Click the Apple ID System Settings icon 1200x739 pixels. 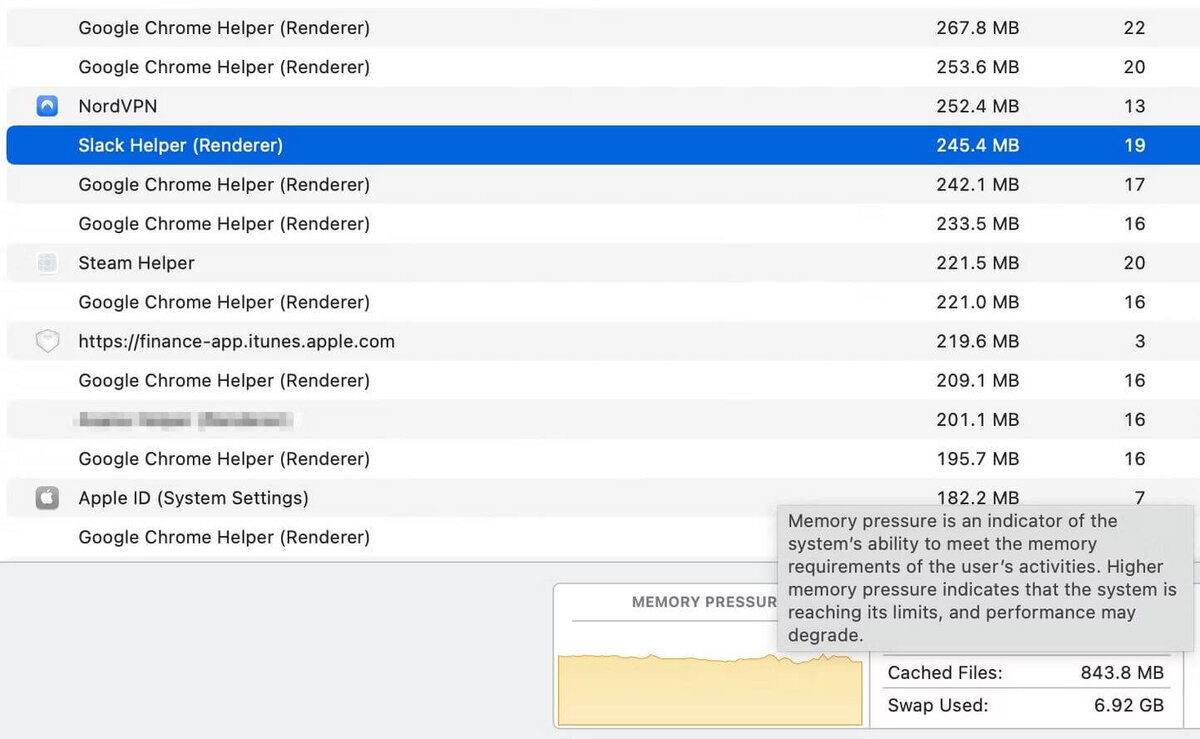click(x=47, y=498)
